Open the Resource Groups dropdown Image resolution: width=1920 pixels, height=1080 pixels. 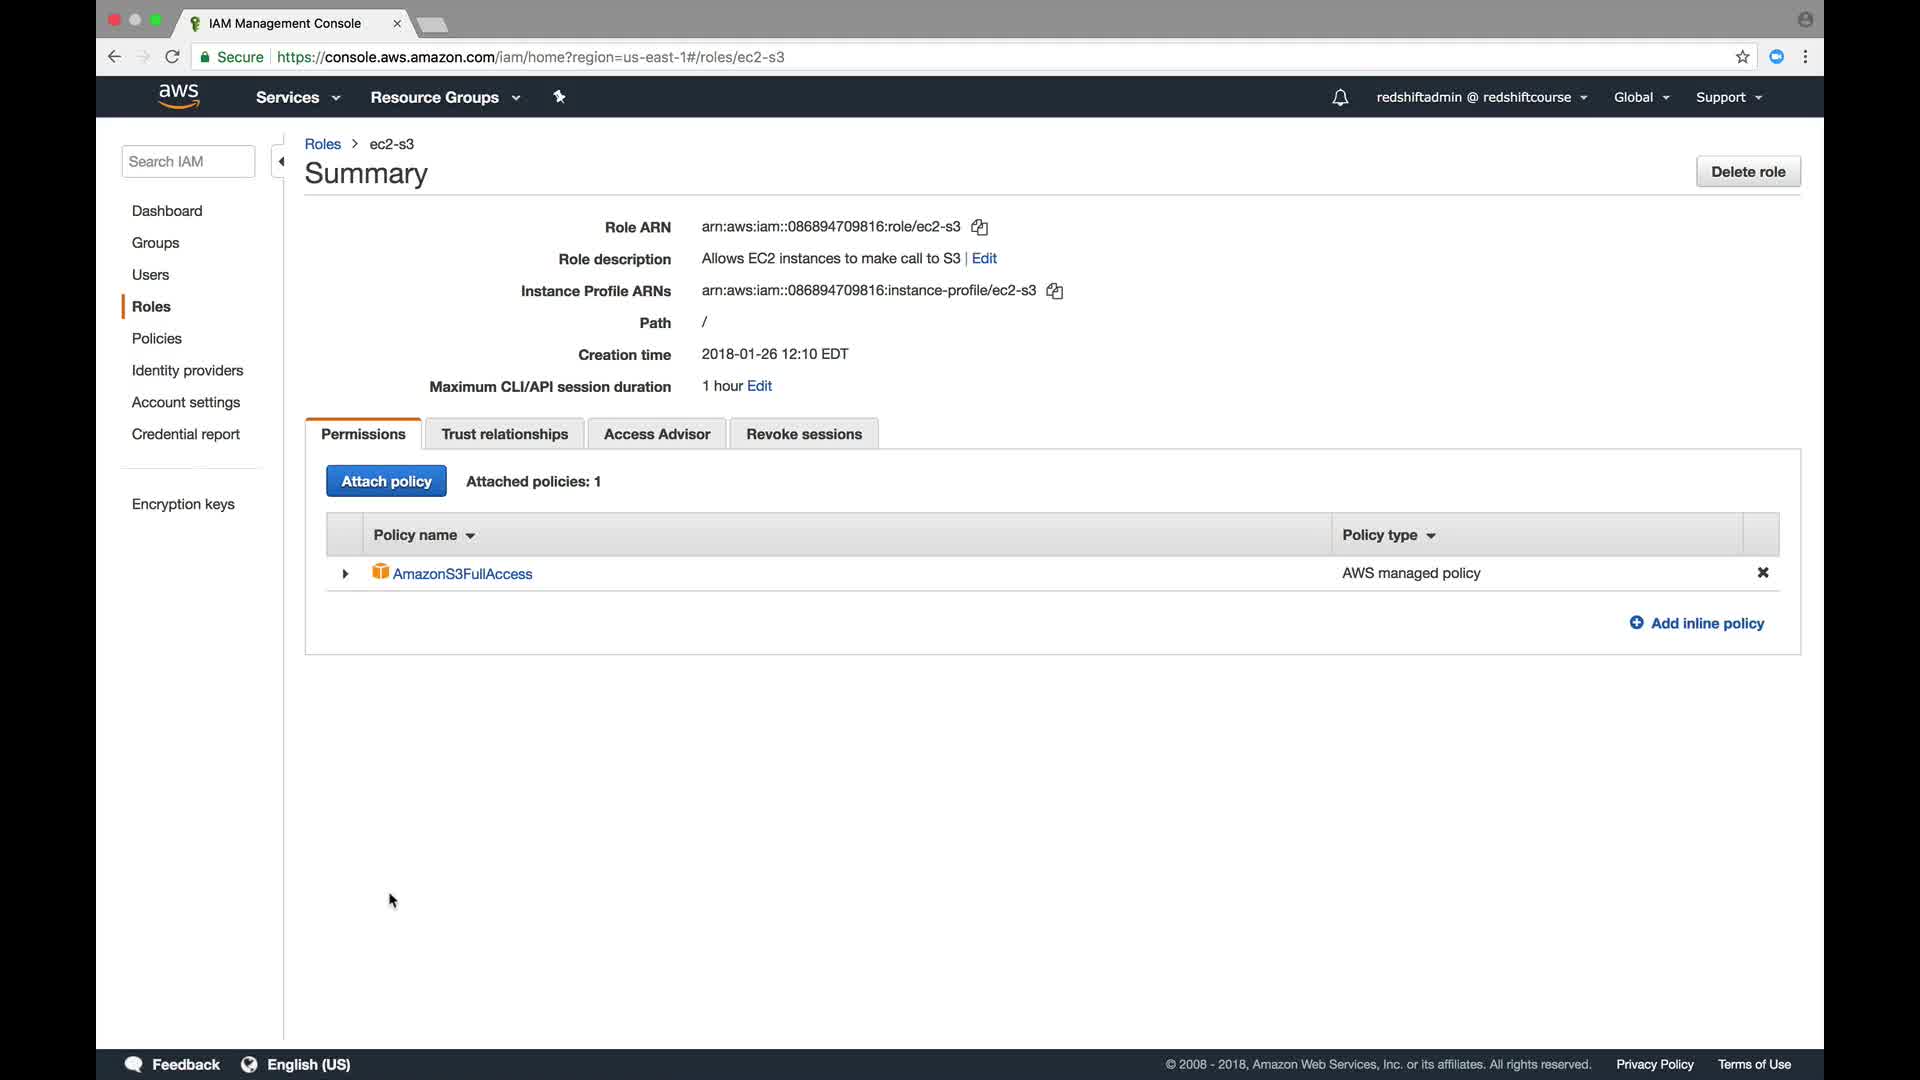coord(445,97)
